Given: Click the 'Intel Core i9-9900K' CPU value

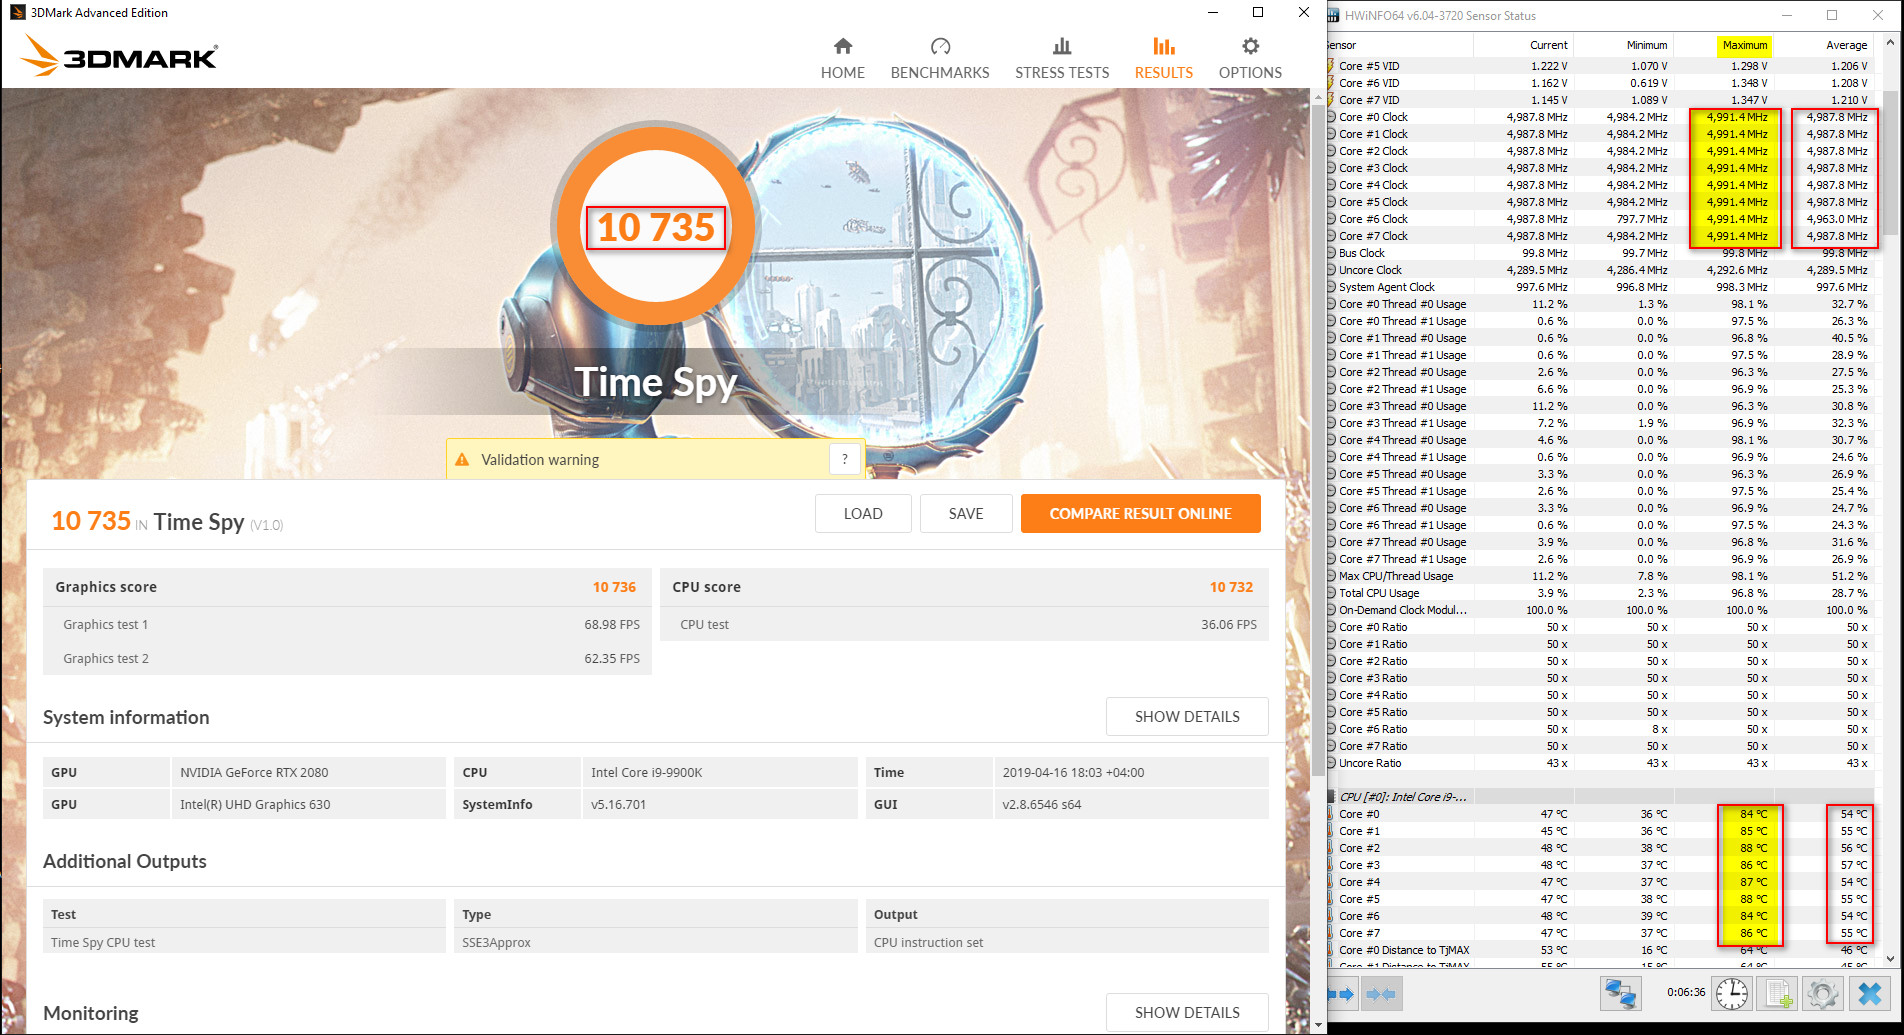Looking at the screenshot, I should pyautogui.click(x=647, y=772).
